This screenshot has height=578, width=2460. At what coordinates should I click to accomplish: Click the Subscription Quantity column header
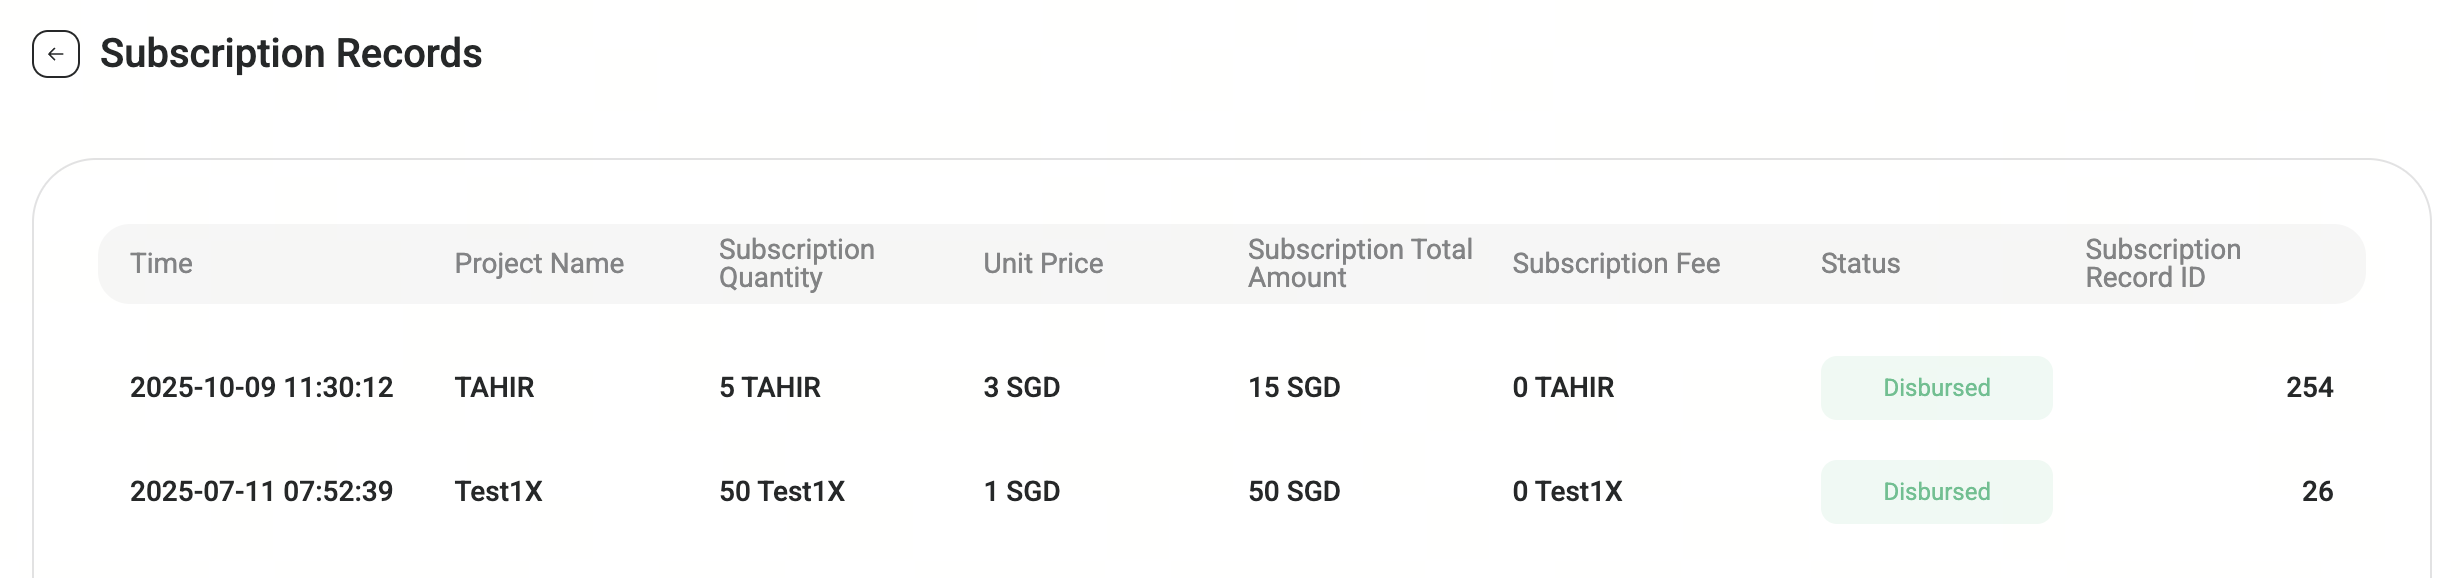[x=796, y=264]
